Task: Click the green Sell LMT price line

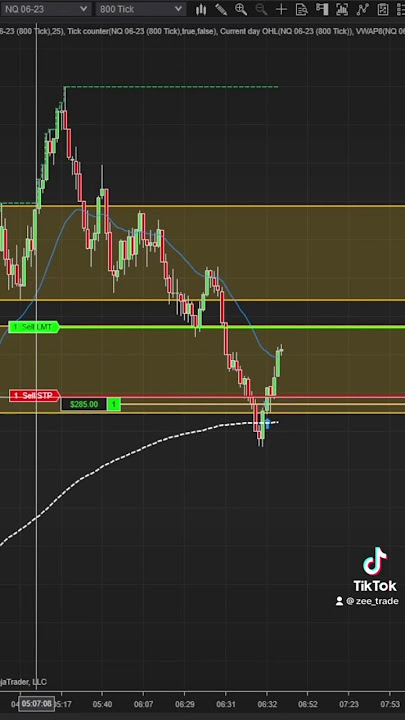Action: (232, 327)
